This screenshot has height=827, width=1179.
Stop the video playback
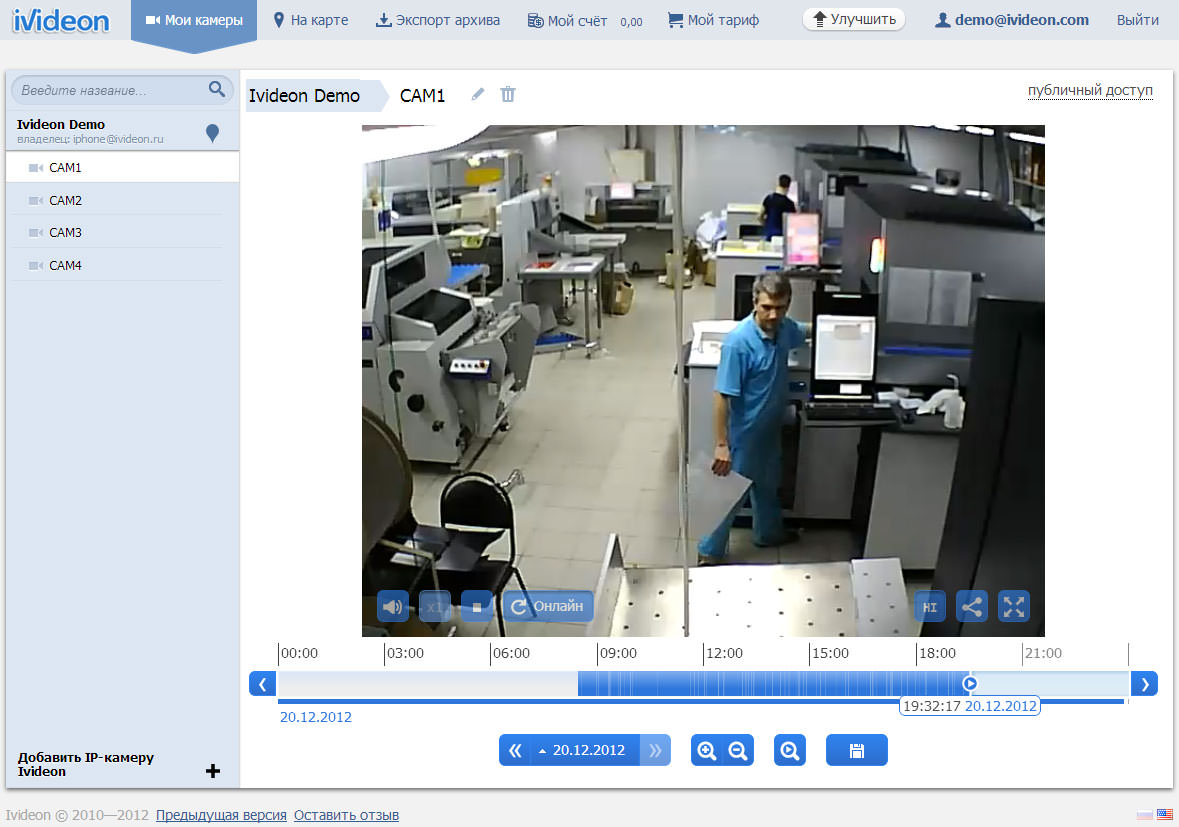point(477,606)
